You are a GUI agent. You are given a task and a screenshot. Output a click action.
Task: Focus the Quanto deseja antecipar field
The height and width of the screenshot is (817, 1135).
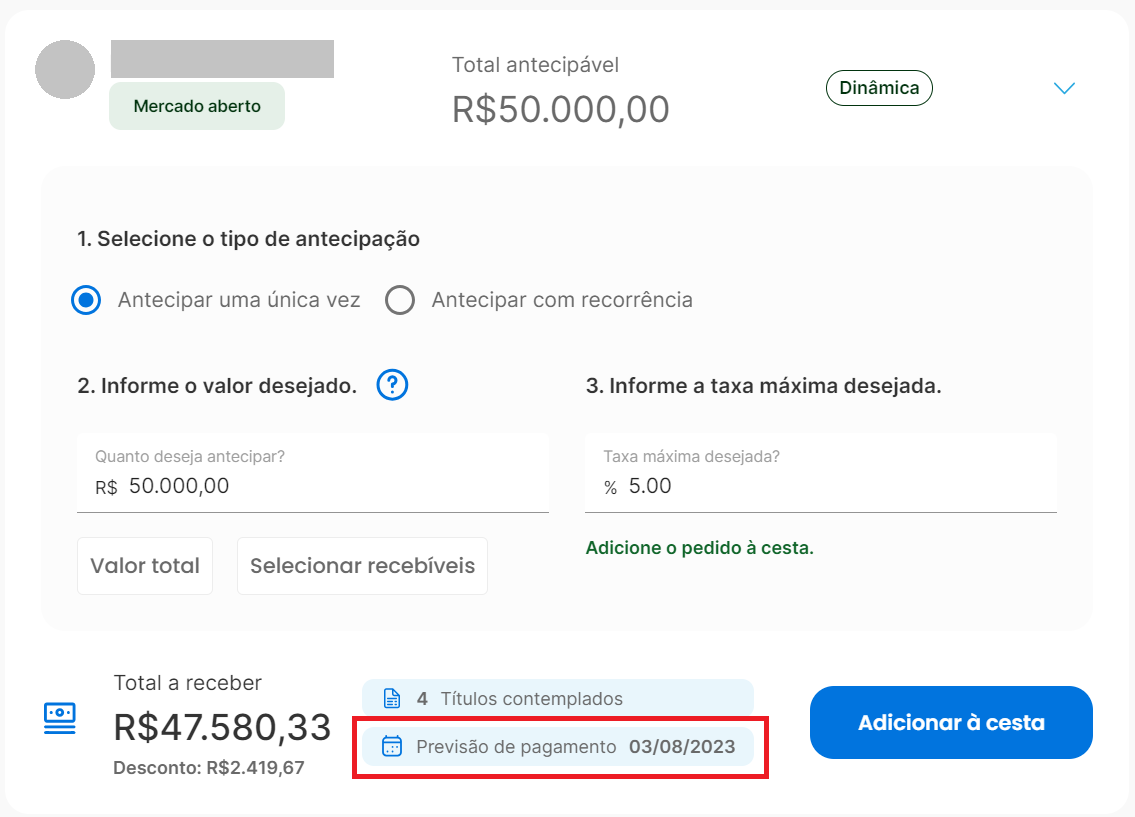pyautogui.click(x=313, y=473)
